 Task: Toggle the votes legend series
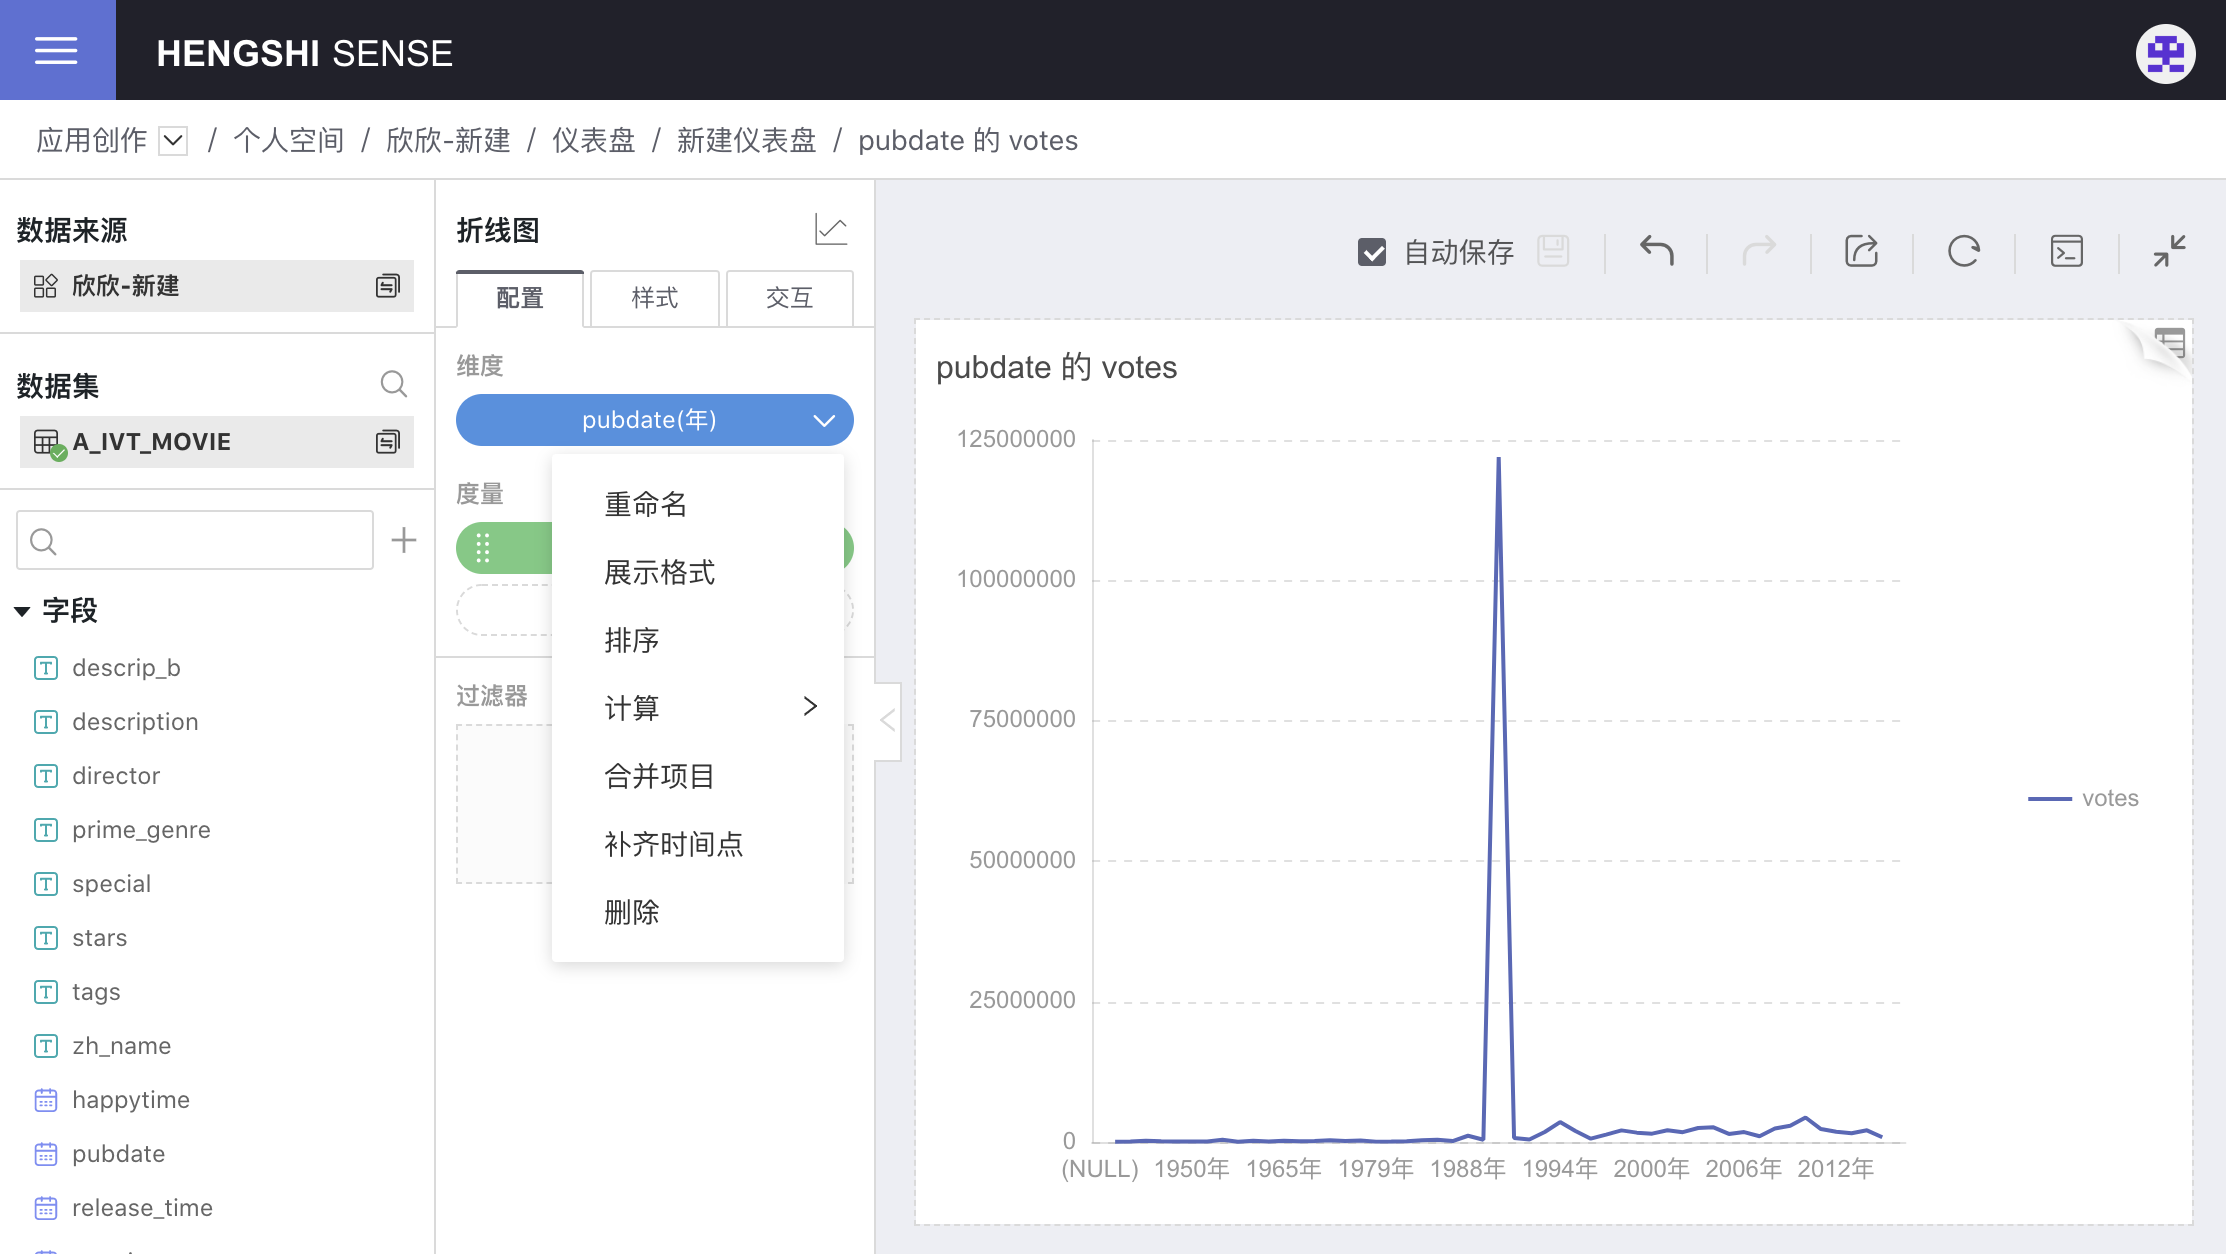point(2084,798)
